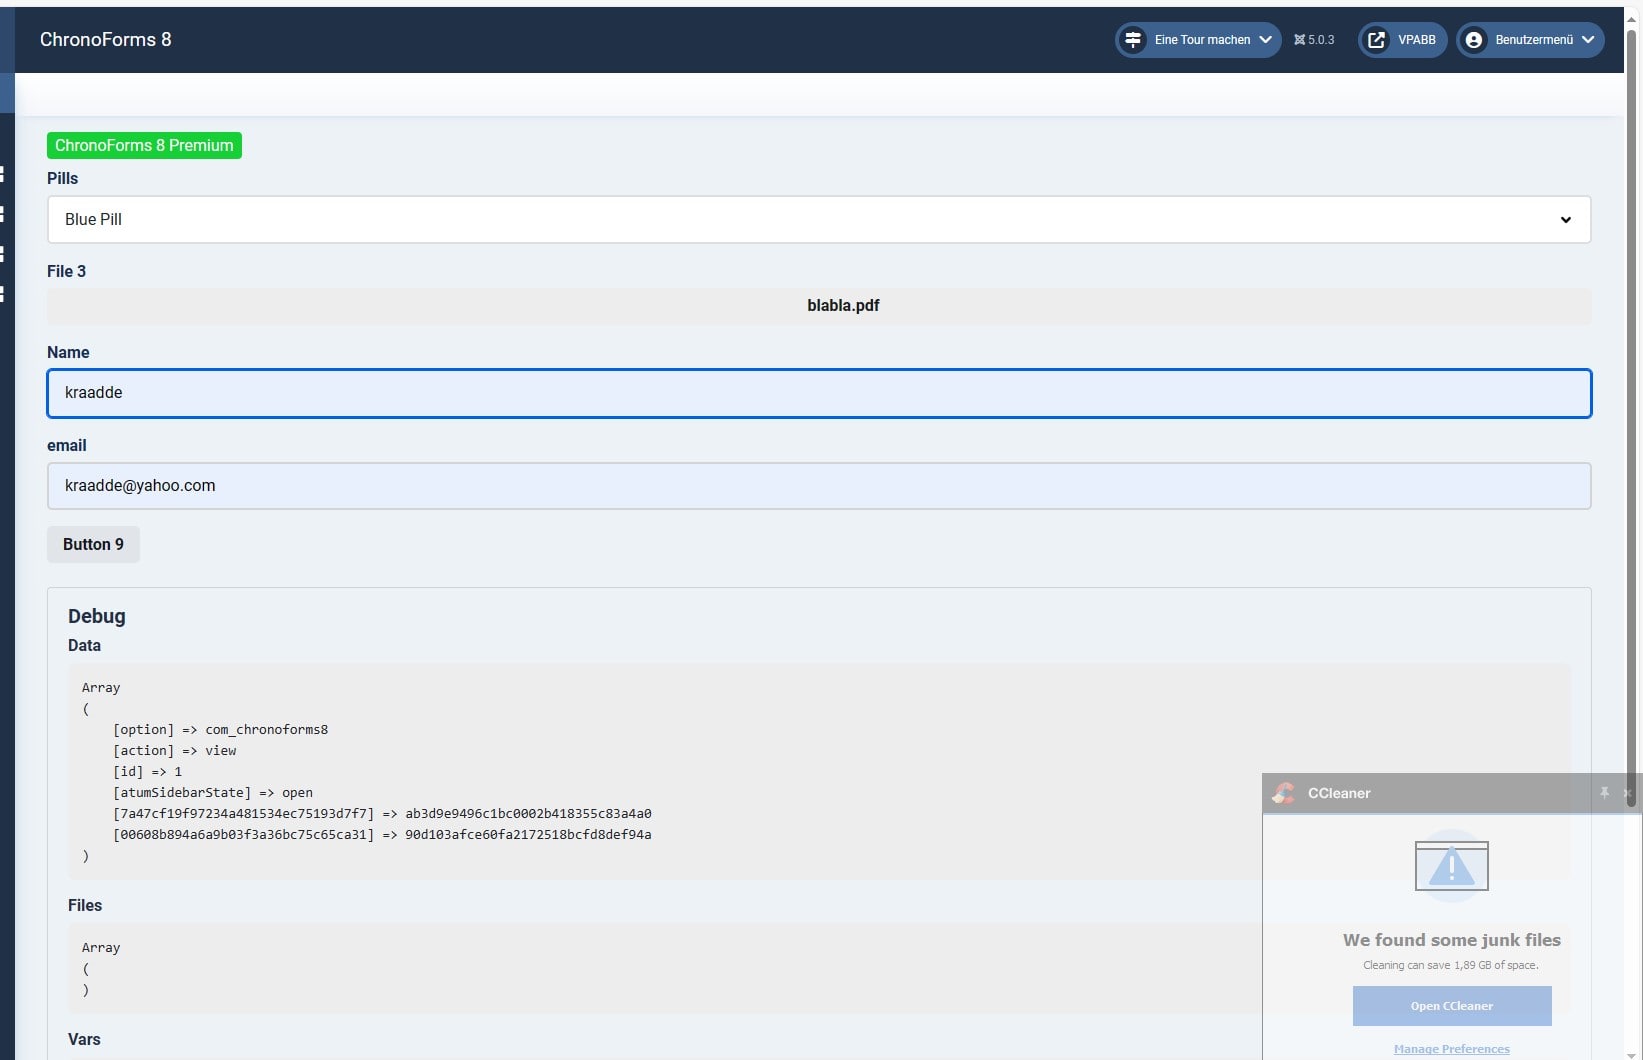Viewport: 1643px width, 1060px height.
Task: Open the Benutzermenü dropdown chevron
Action: [1588, 40]
